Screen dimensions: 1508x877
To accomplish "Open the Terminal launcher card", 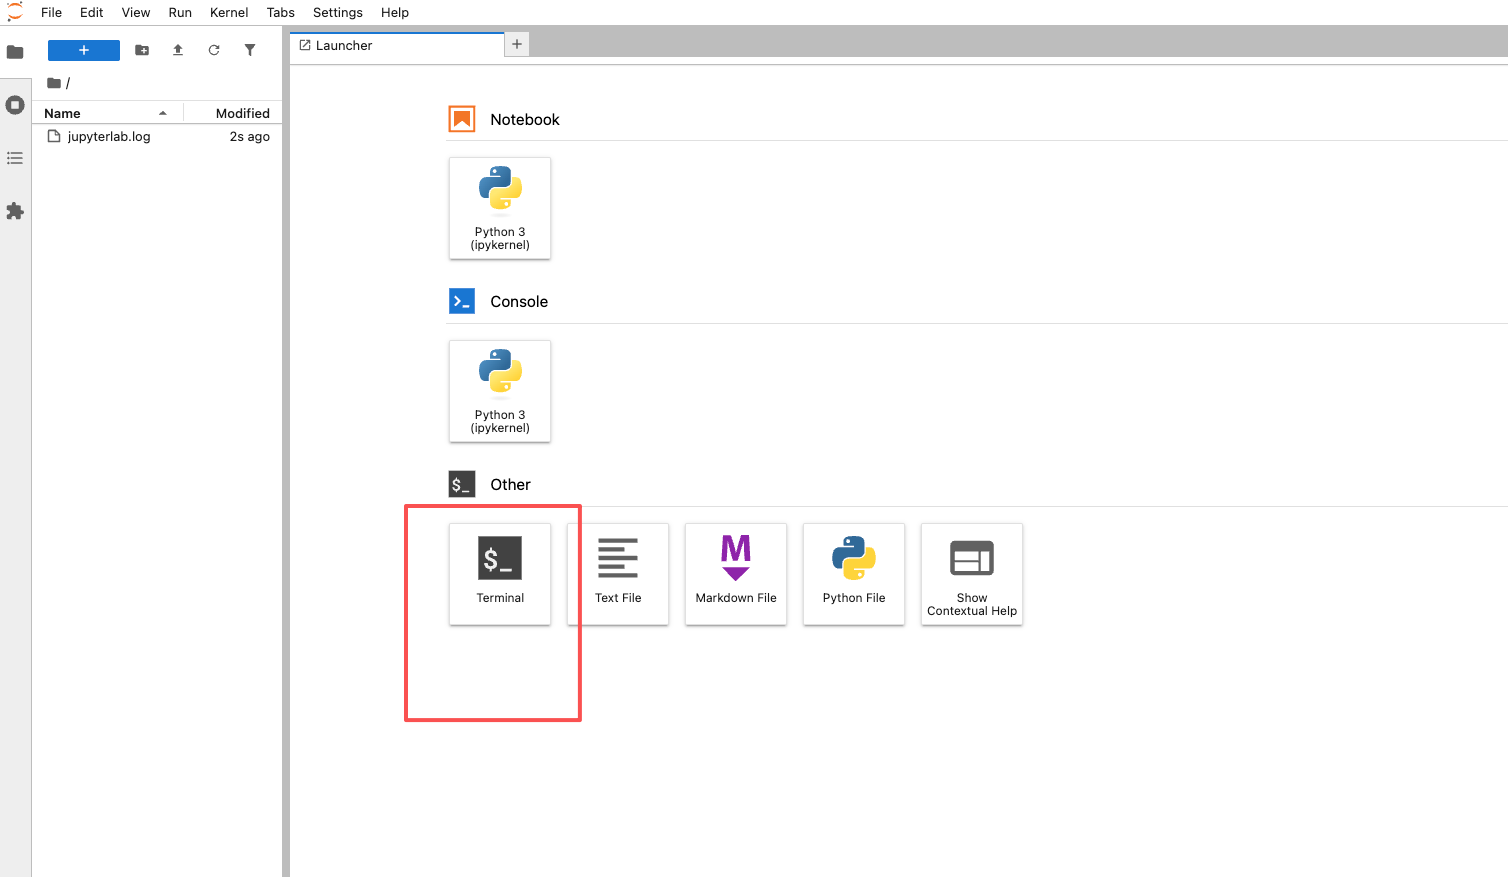I will pos(500,573).
